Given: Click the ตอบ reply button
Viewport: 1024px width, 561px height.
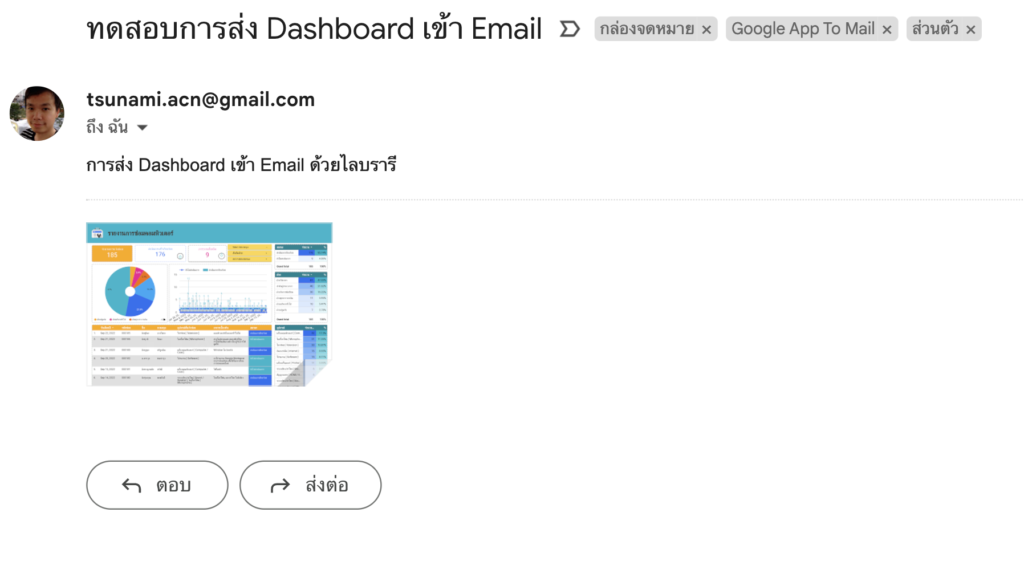Looking at the screenshot, I should click(x=157, y=485).
